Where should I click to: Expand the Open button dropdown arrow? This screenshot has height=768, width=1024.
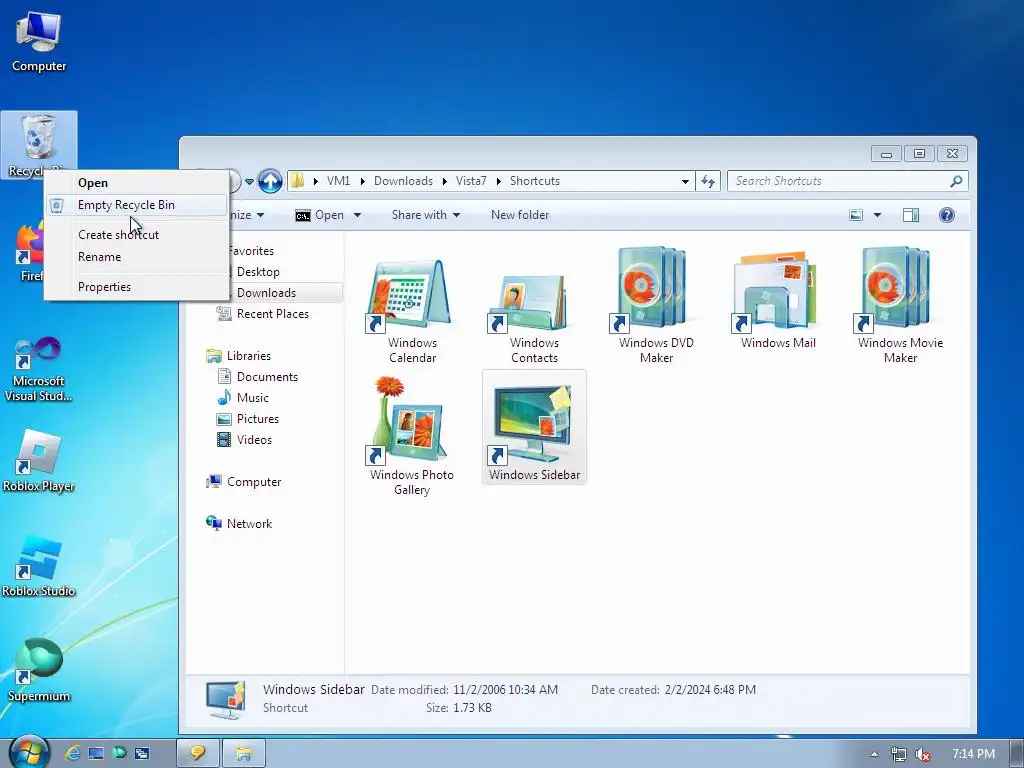click(x=357, y=215)
